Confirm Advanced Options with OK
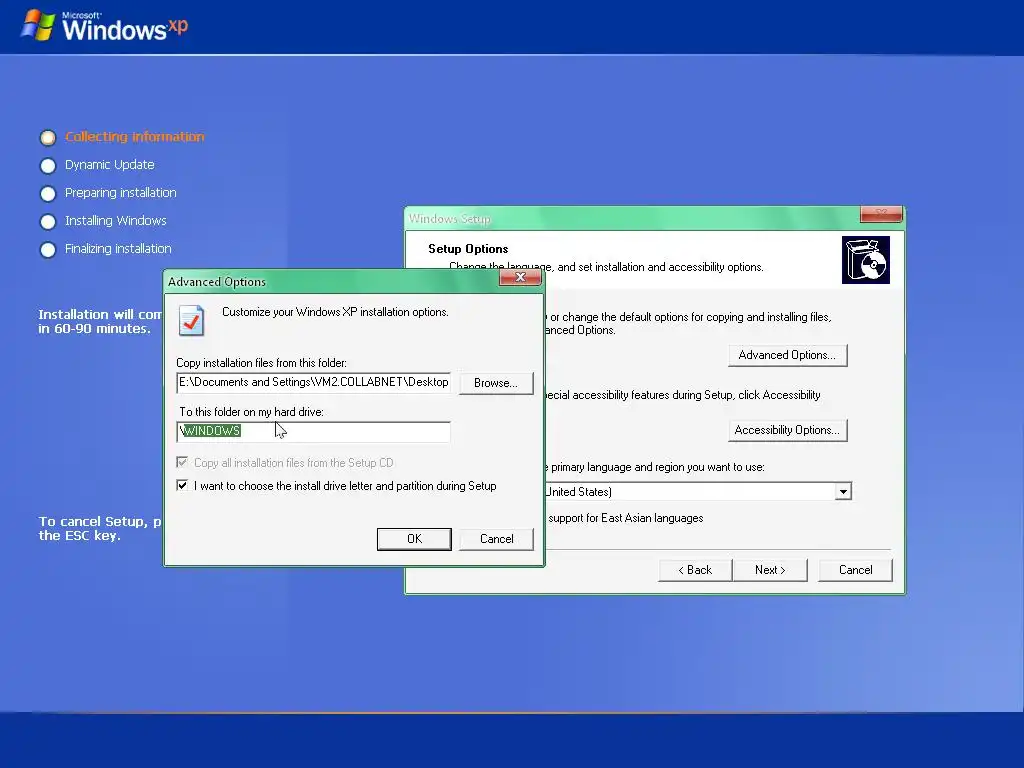1024x768 pixels. pyautogui.click(x=414, y=539)
